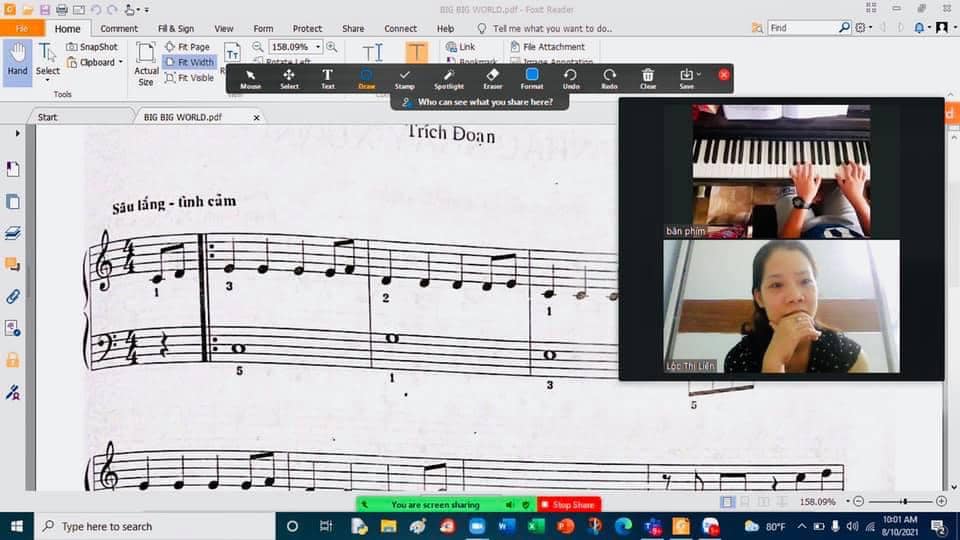The height and width of the screenshot is (540, 960).
Task: Choose the Stamp annotation tool
Action: coord(404,79)
